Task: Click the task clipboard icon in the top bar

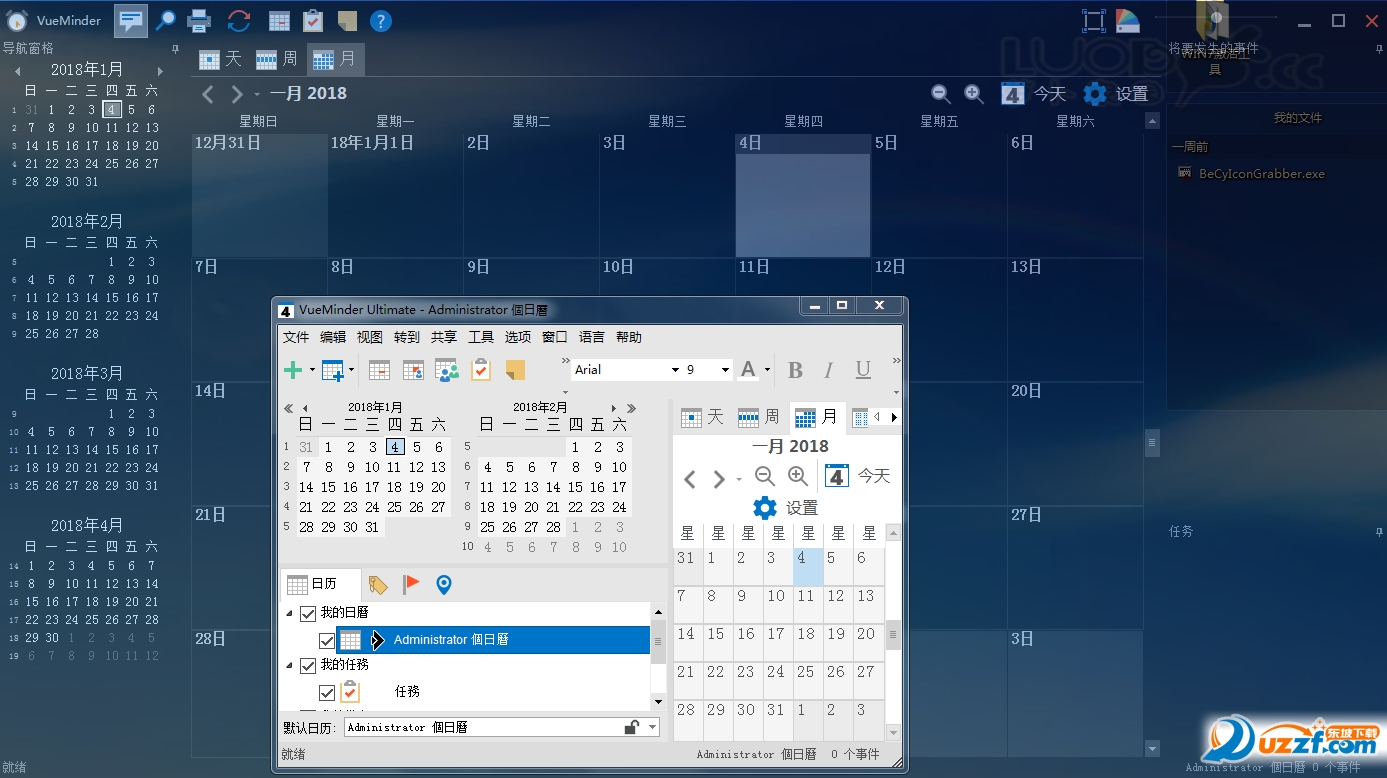Action: coord(313,20)
